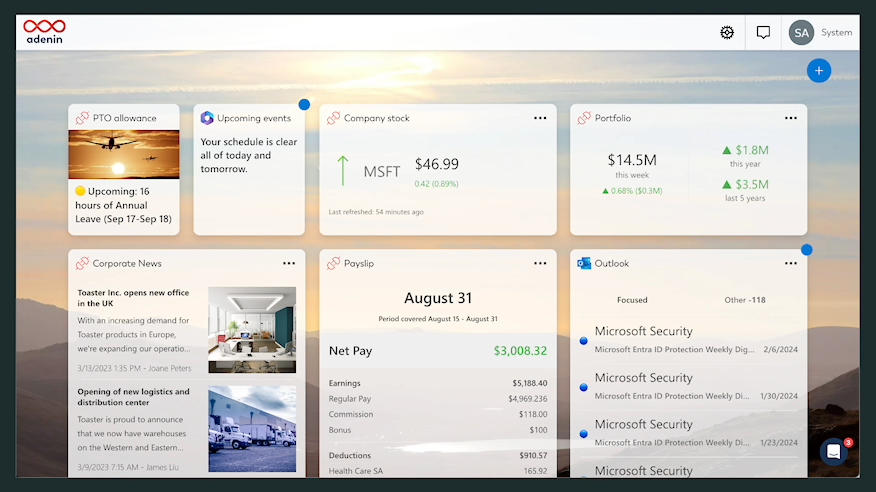
Task: Click the August 31 payslip date
Action: coord(438,298)
